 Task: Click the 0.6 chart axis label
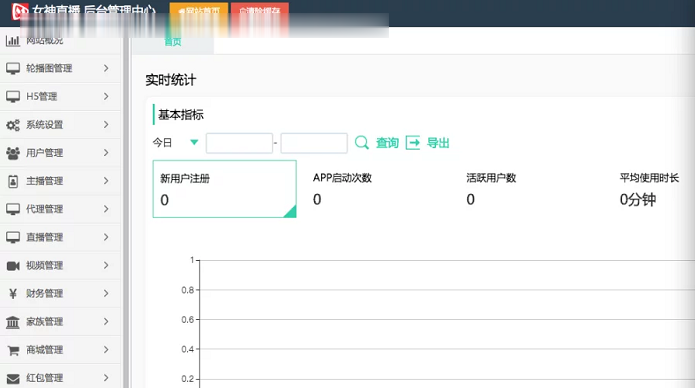(187, 320)
